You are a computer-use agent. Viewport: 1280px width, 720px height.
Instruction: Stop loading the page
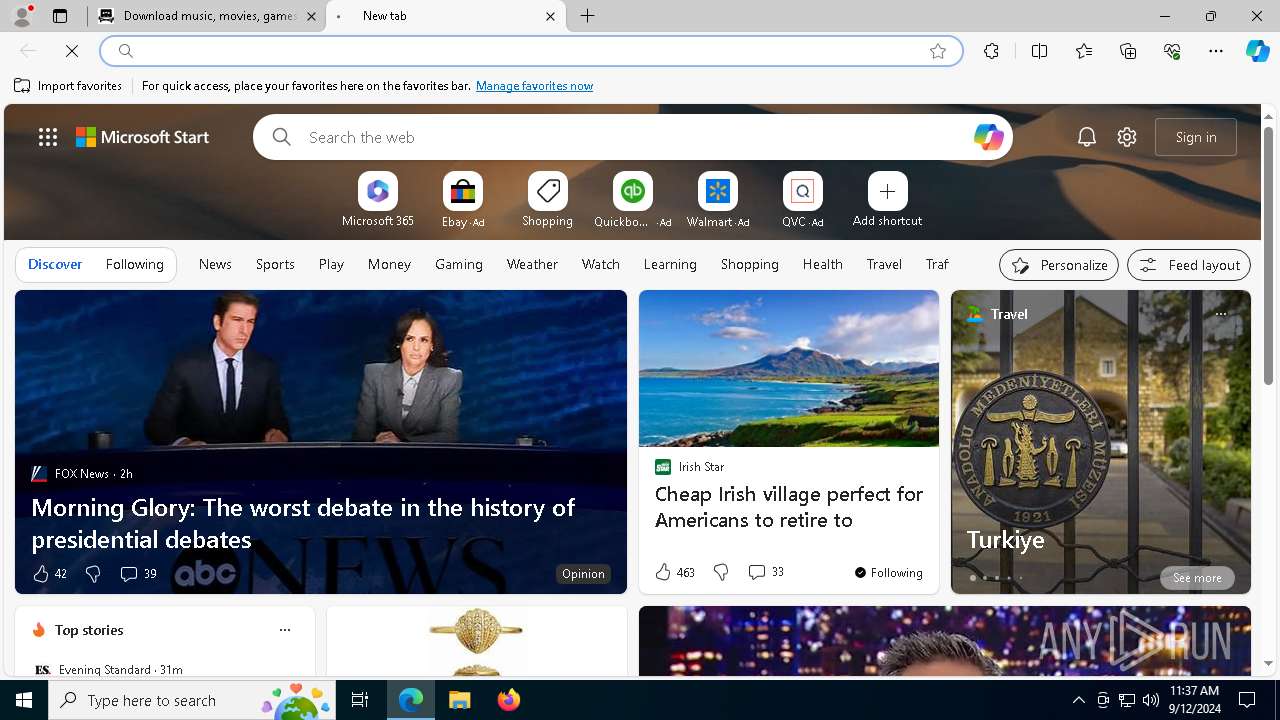[x=72, y=51]
